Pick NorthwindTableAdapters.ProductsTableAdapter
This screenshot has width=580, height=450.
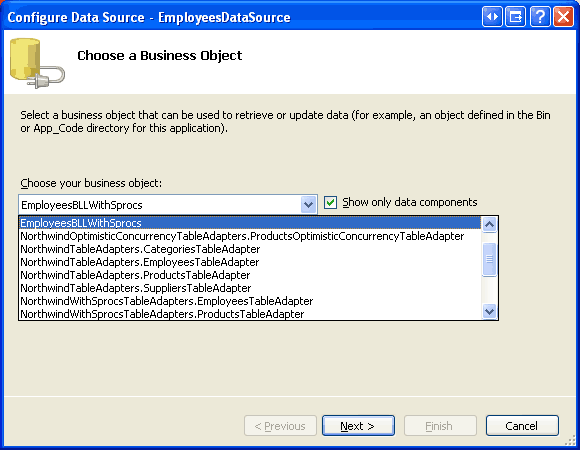(x=250, y=275)
